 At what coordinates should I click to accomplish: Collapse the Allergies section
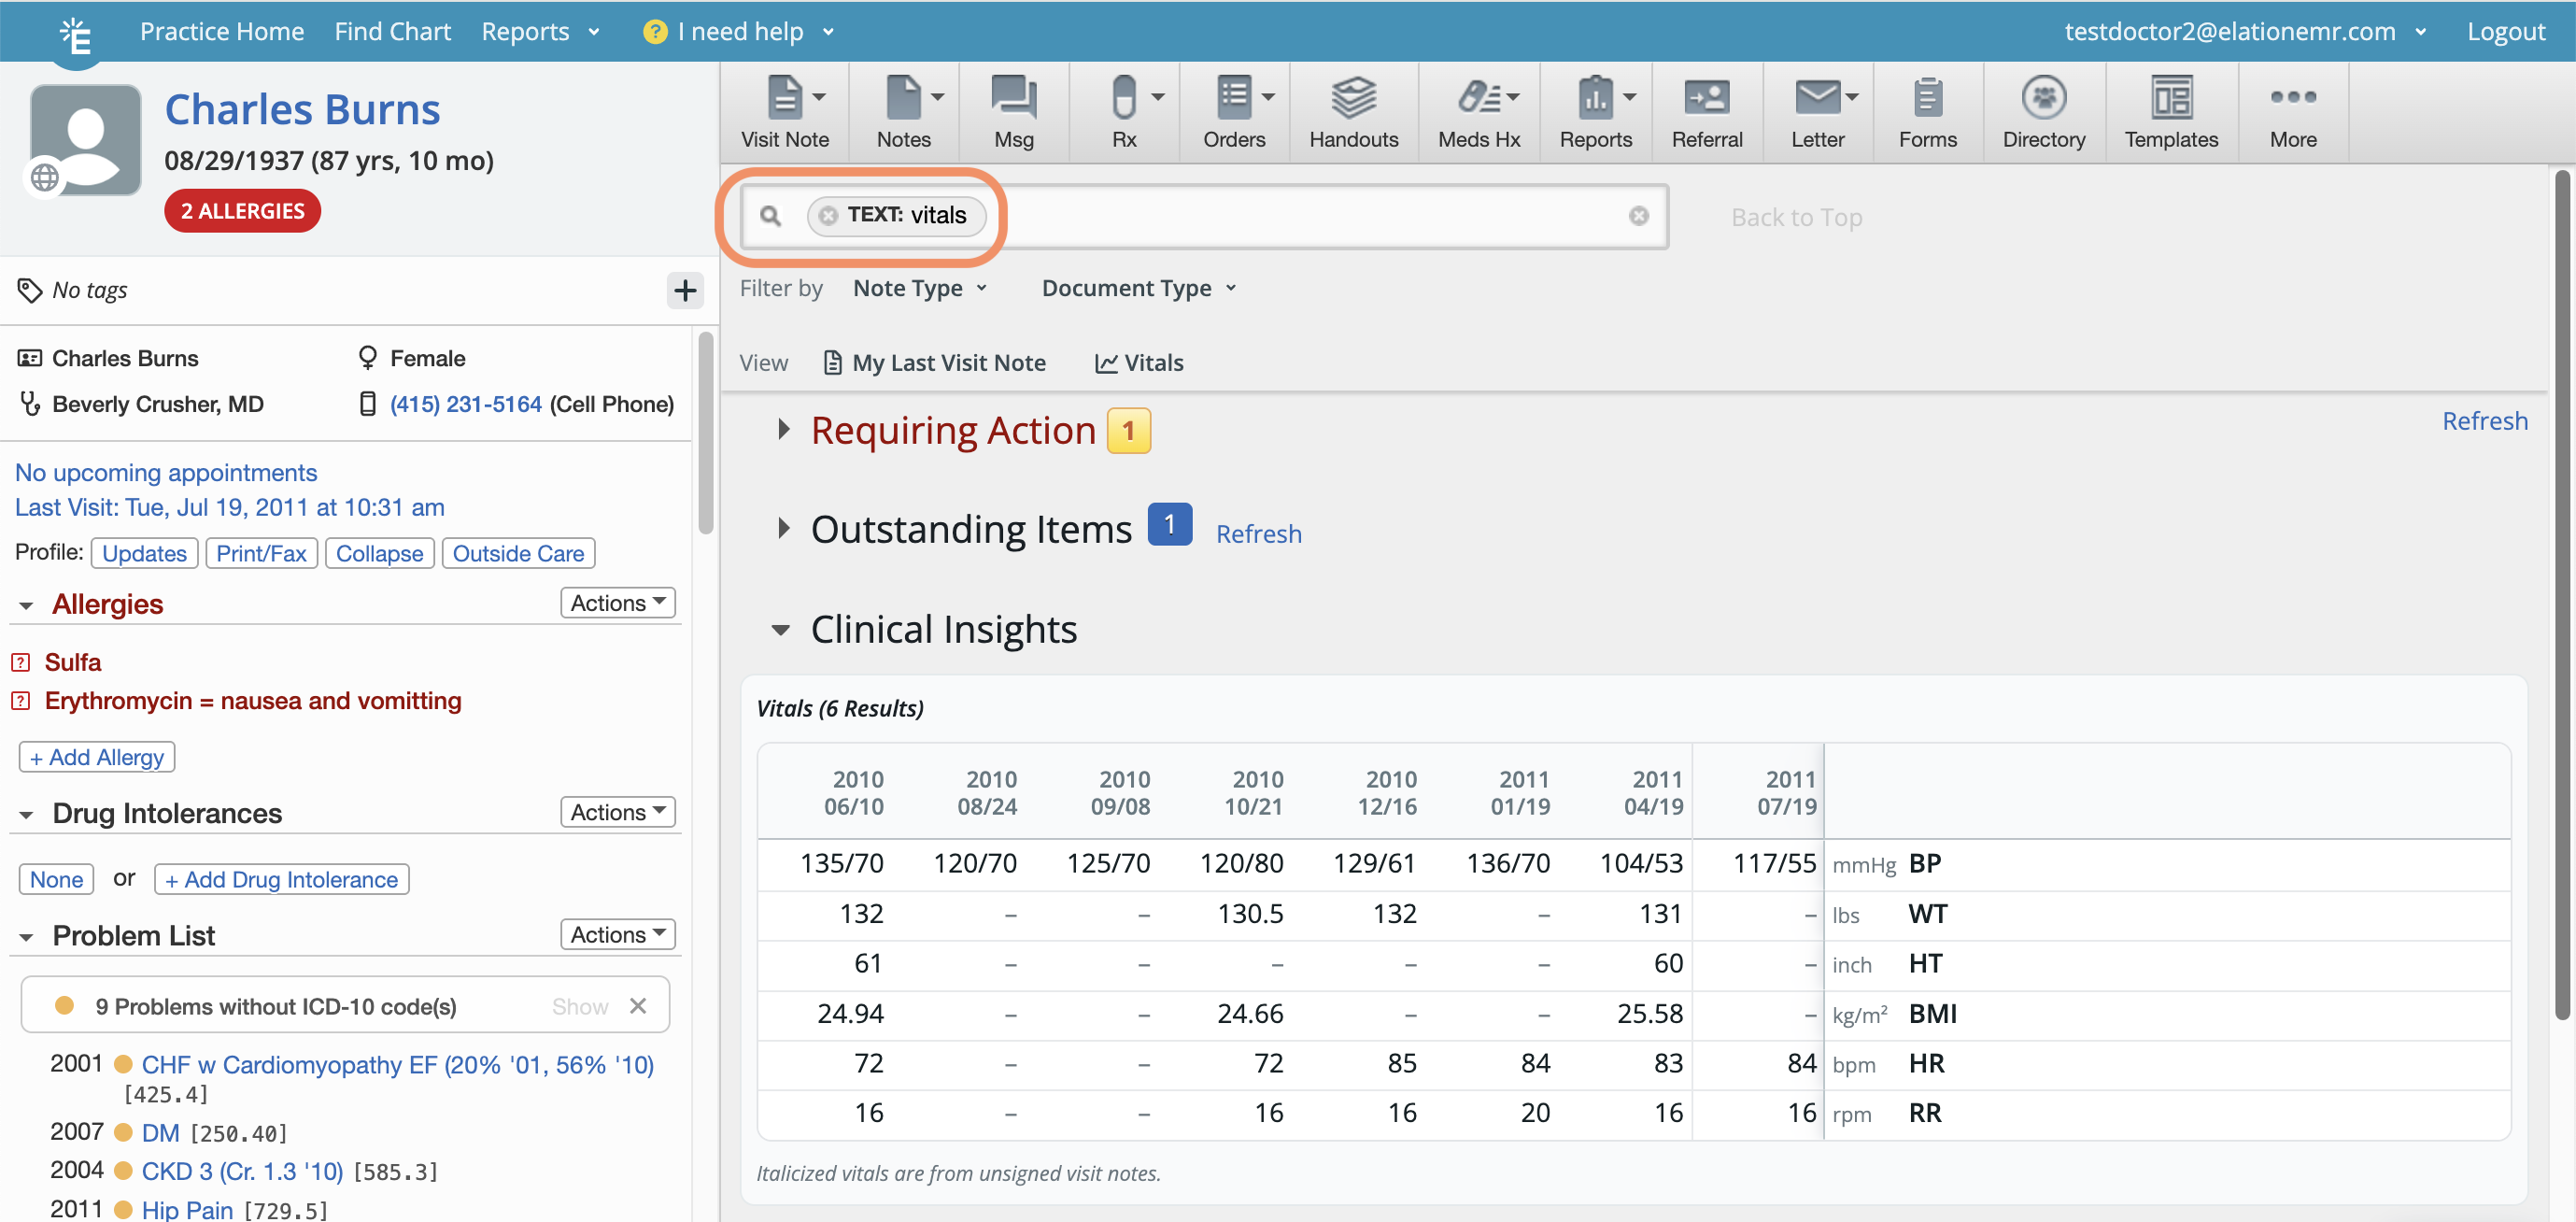click(x=26, y=605)
